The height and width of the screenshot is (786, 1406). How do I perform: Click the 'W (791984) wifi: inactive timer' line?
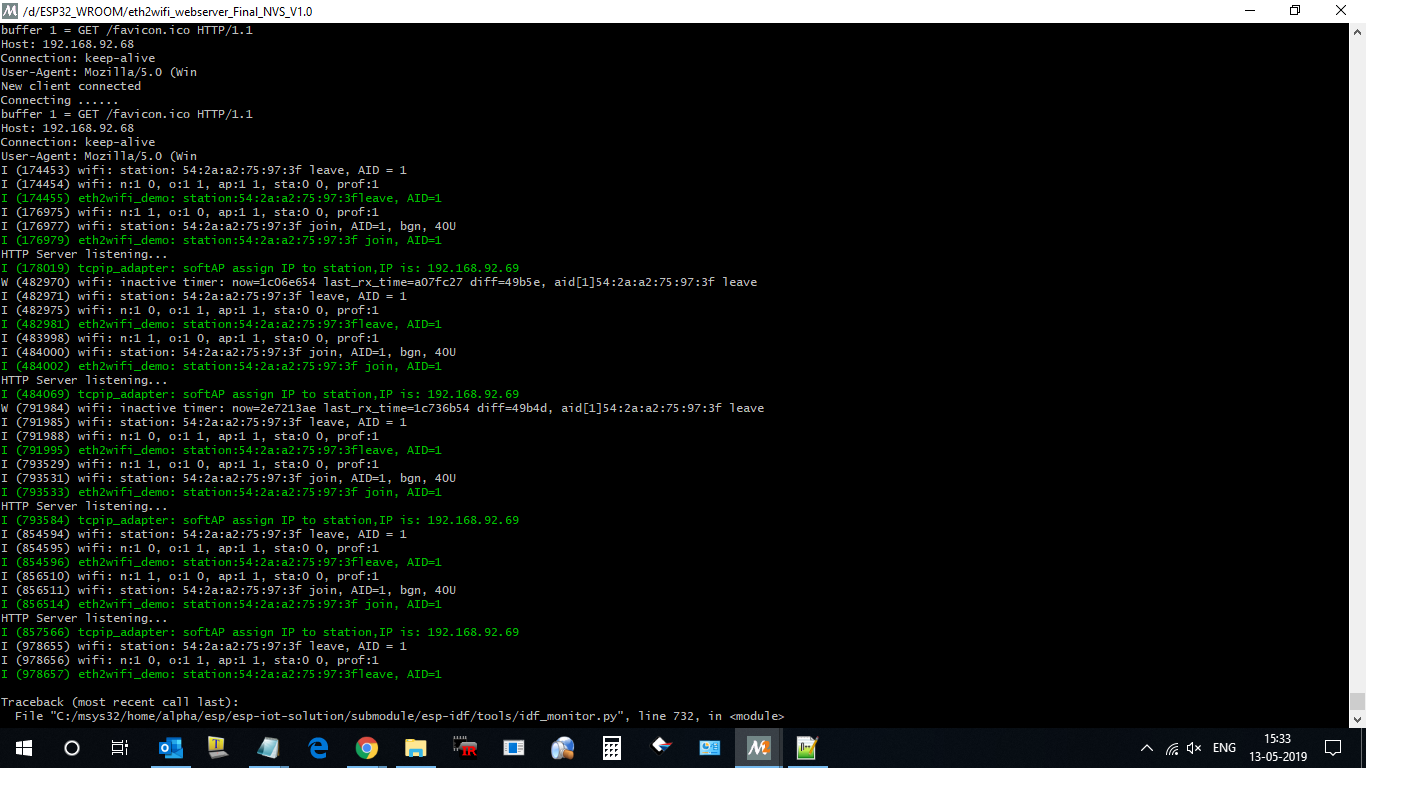[382, 408]
